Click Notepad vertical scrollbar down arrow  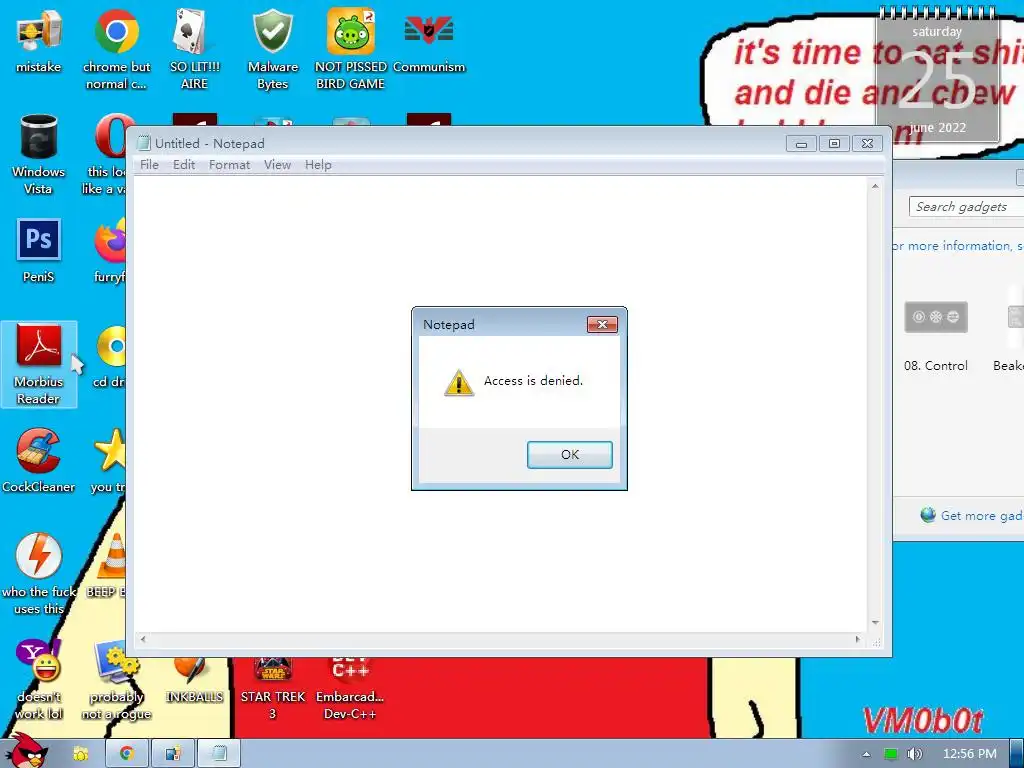[x=875, y=623]
